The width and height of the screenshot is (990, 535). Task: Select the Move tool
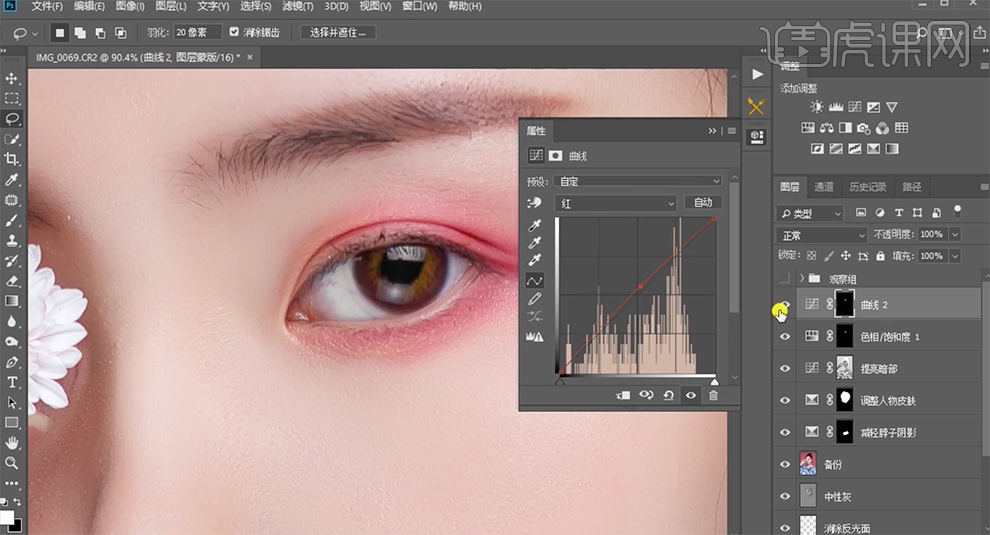[11, 78]
